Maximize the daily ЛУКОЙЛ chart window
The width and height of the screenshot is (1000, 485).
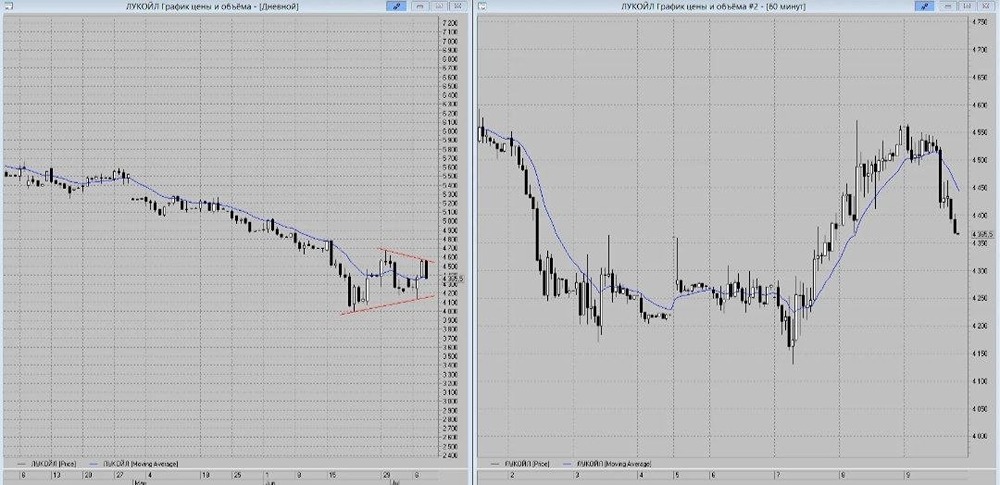click(x=439, y=6)
